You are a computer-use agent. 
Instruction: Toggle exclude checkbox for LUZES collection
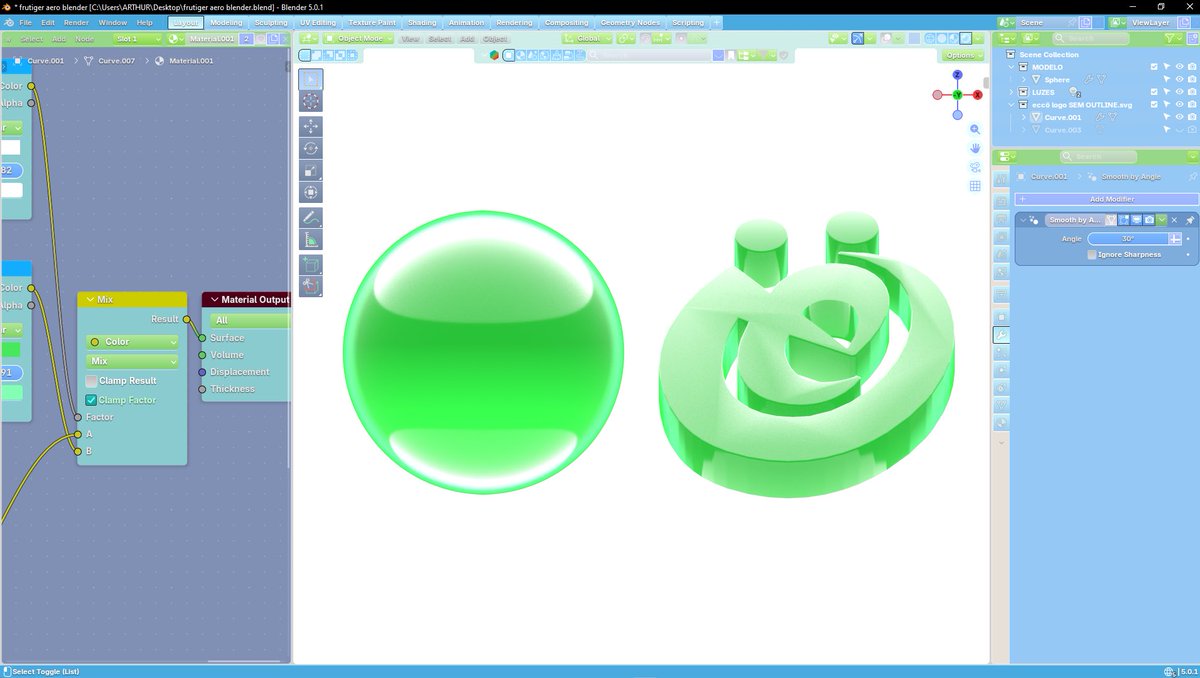(1154, 92)
